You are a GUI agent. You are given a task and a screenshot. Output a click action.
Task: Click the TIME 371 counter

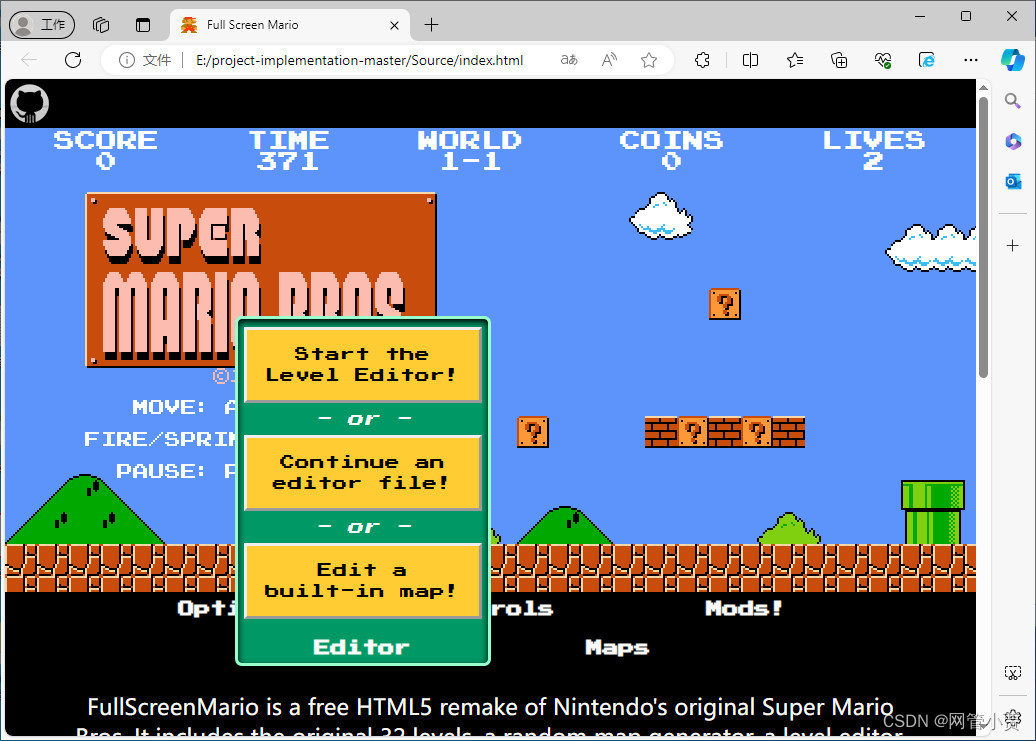pyautogui.click(x=289, y=151)
